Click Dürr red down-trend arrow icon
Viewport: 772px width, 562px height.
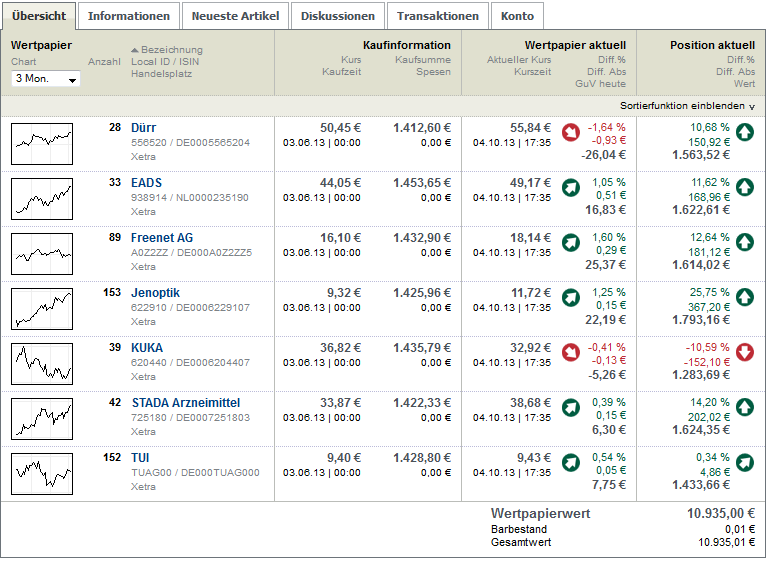tap(570, 132)
